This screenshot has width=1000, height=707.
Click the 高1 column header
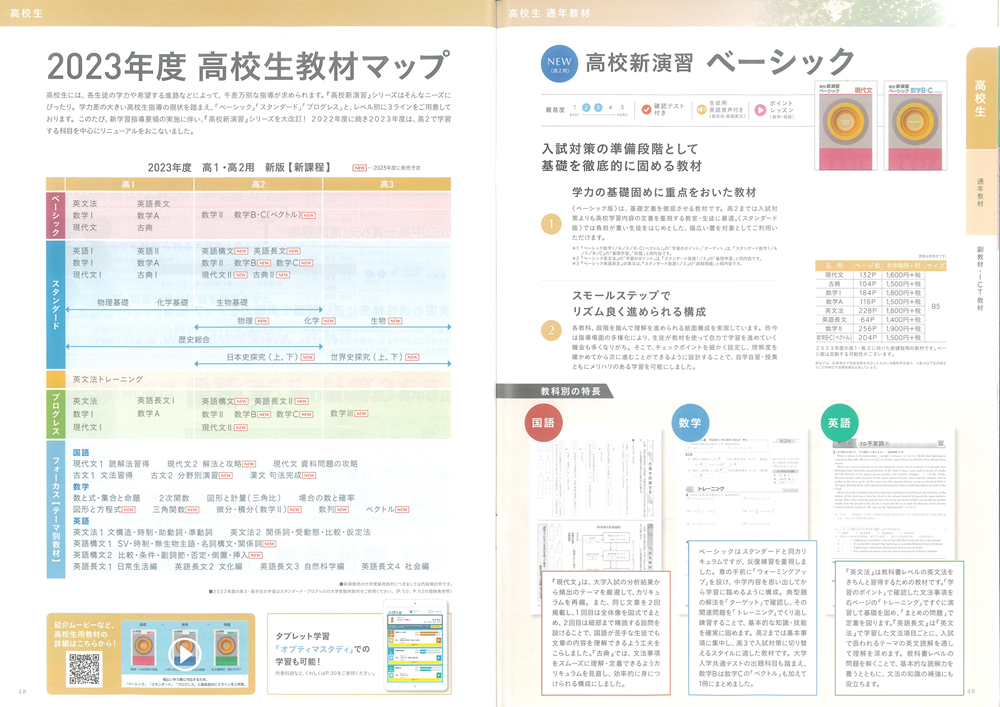pyautogui.click(x=129, y=184)
